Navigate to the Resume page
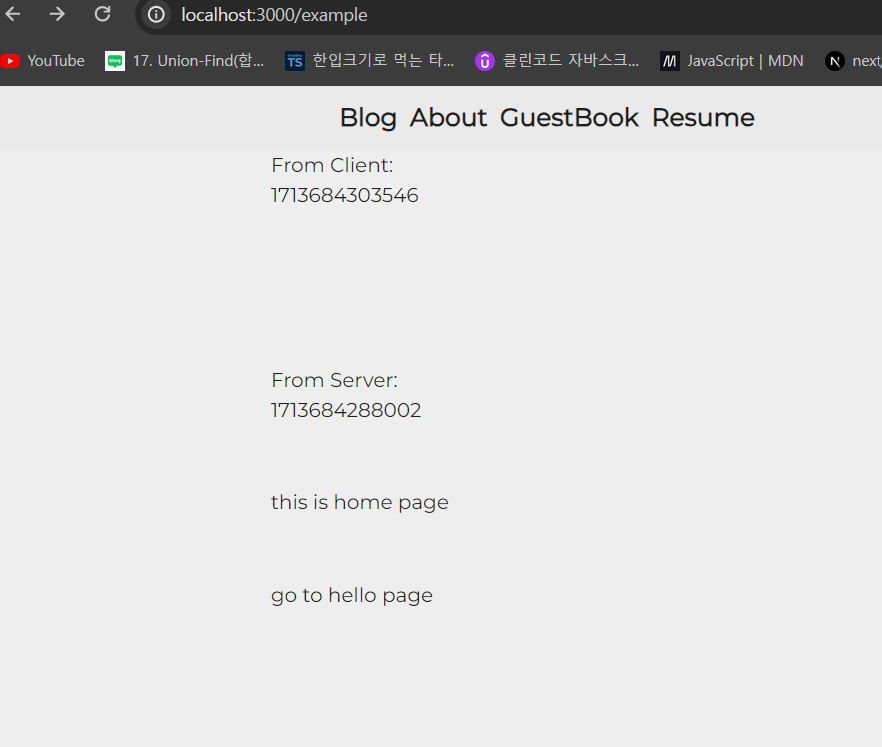The height and width of the screenshot is (747, 882). point(703,118)
